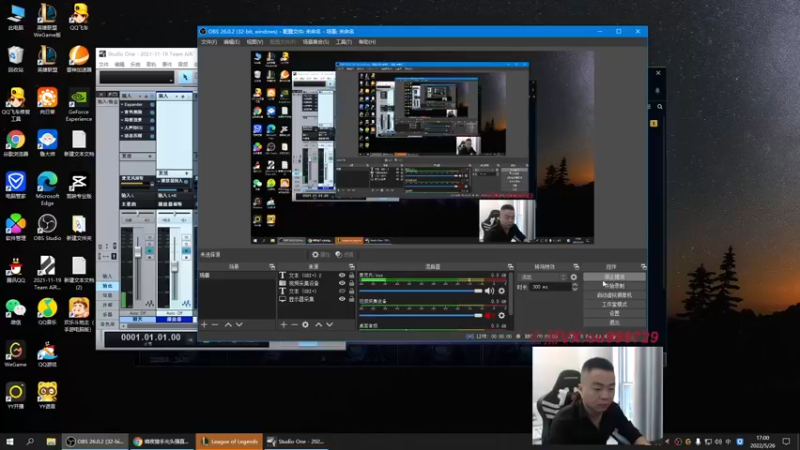Remove selected source with minus icon in Sources panel
Viewport: 800px width, 450px height.
294,324
